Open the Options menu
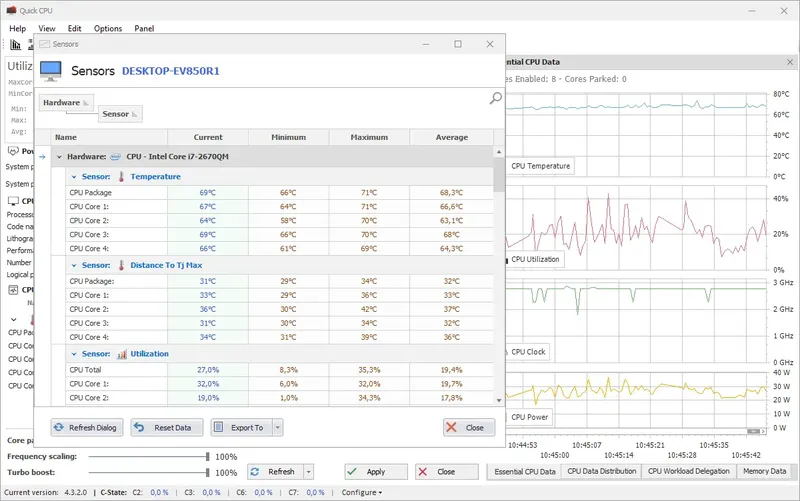The height and width of the screenshot is (501, 800). 108,29
